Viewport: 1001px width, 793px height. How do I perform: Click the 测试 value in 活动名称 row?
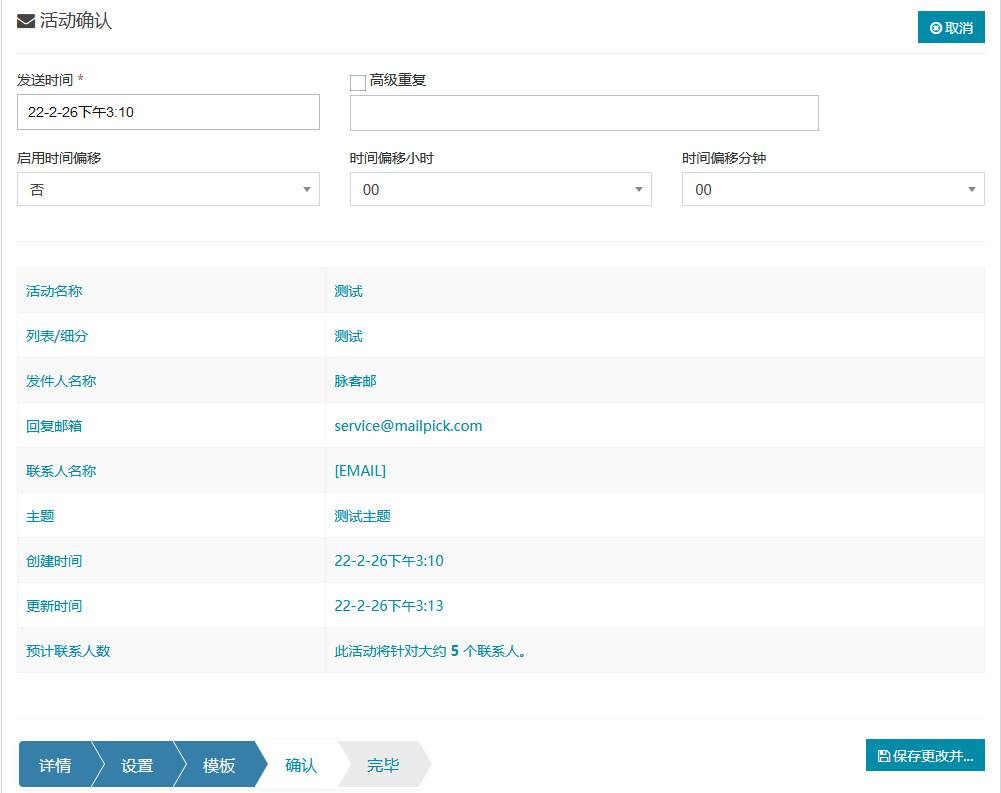pos(349,291)
